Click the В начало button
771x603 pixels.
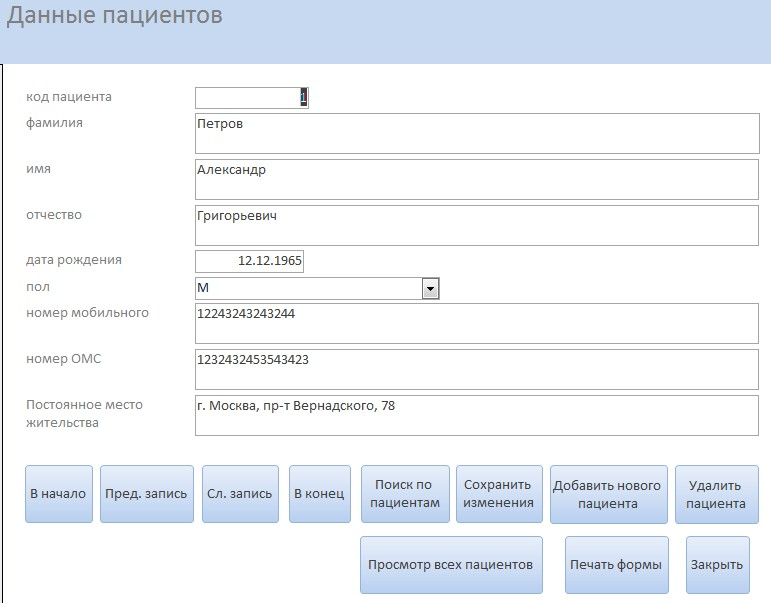(59, 494)
